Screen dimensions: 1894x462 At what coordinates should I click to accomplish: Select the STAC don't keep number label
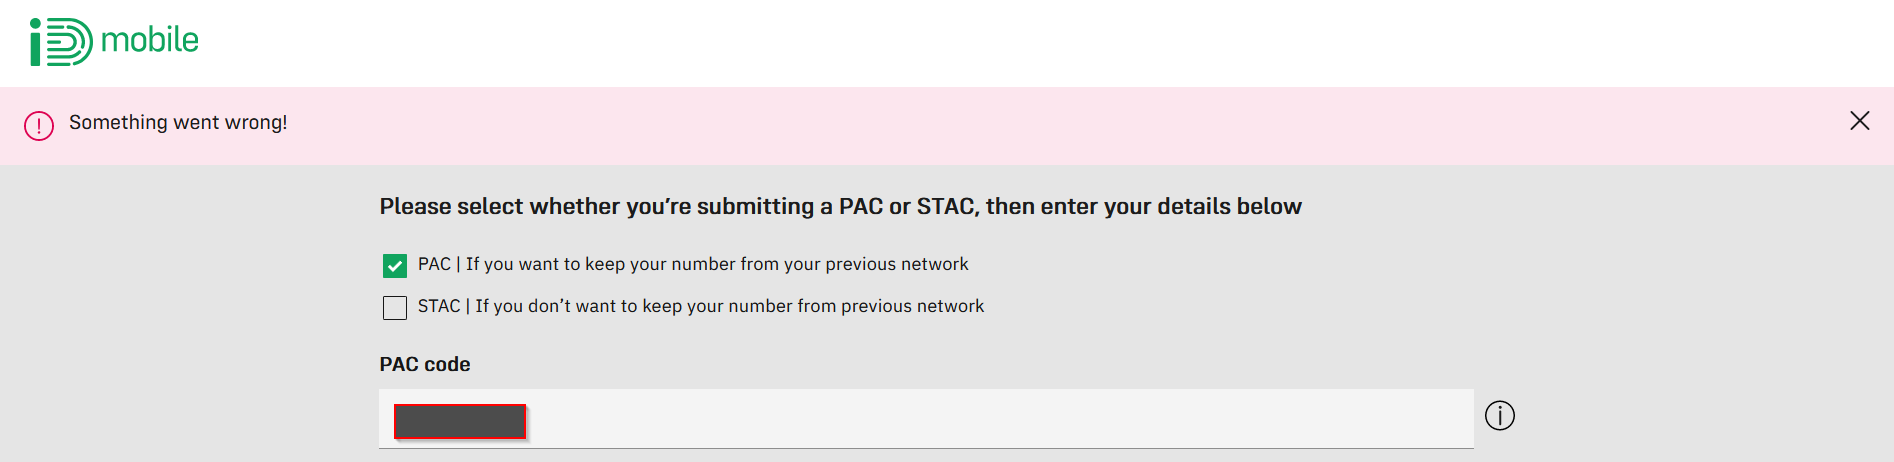tap(701, 306)
